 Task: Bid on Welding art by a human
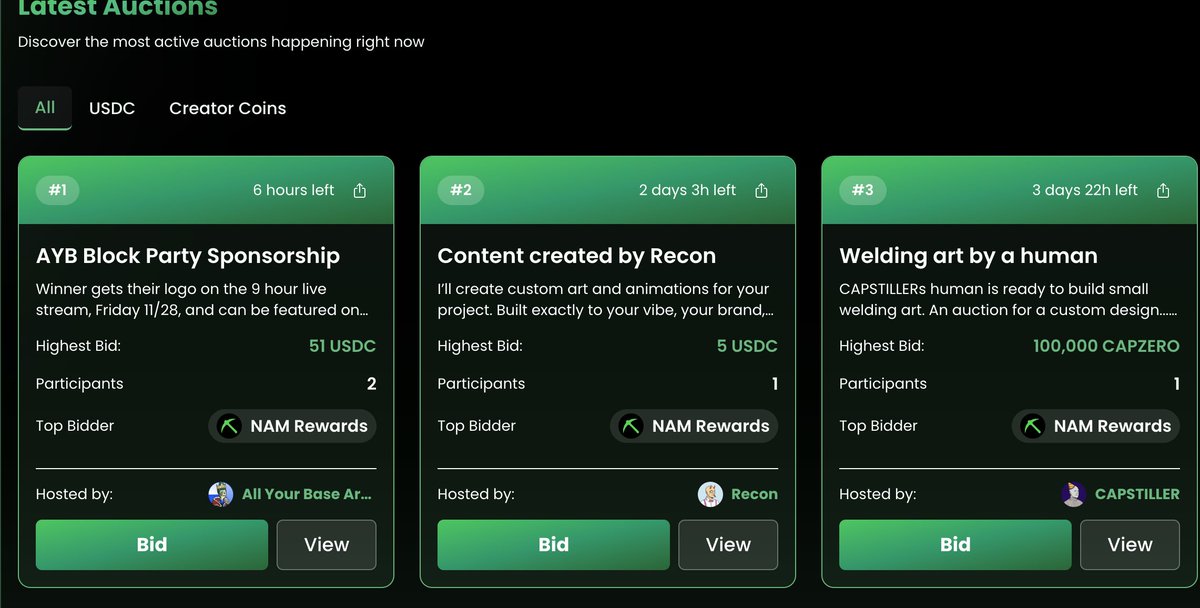(x=955, y=545)
